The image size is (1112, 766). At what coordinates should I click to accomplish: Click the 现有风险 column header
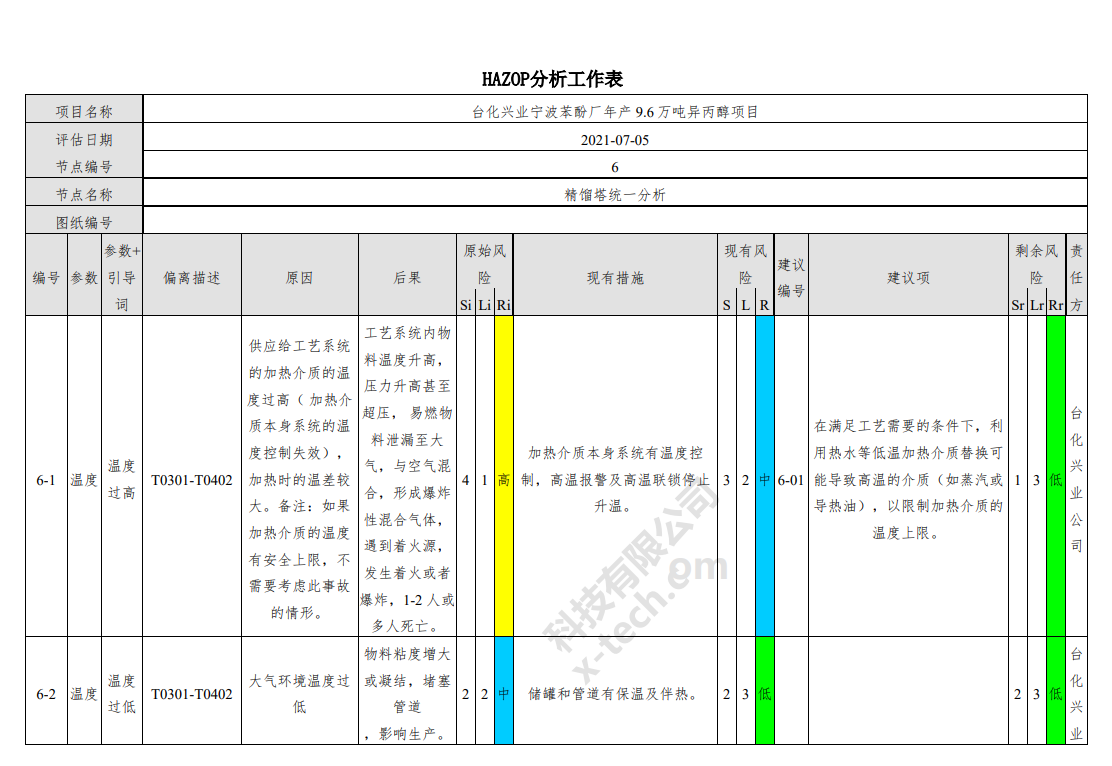[746, 264]
